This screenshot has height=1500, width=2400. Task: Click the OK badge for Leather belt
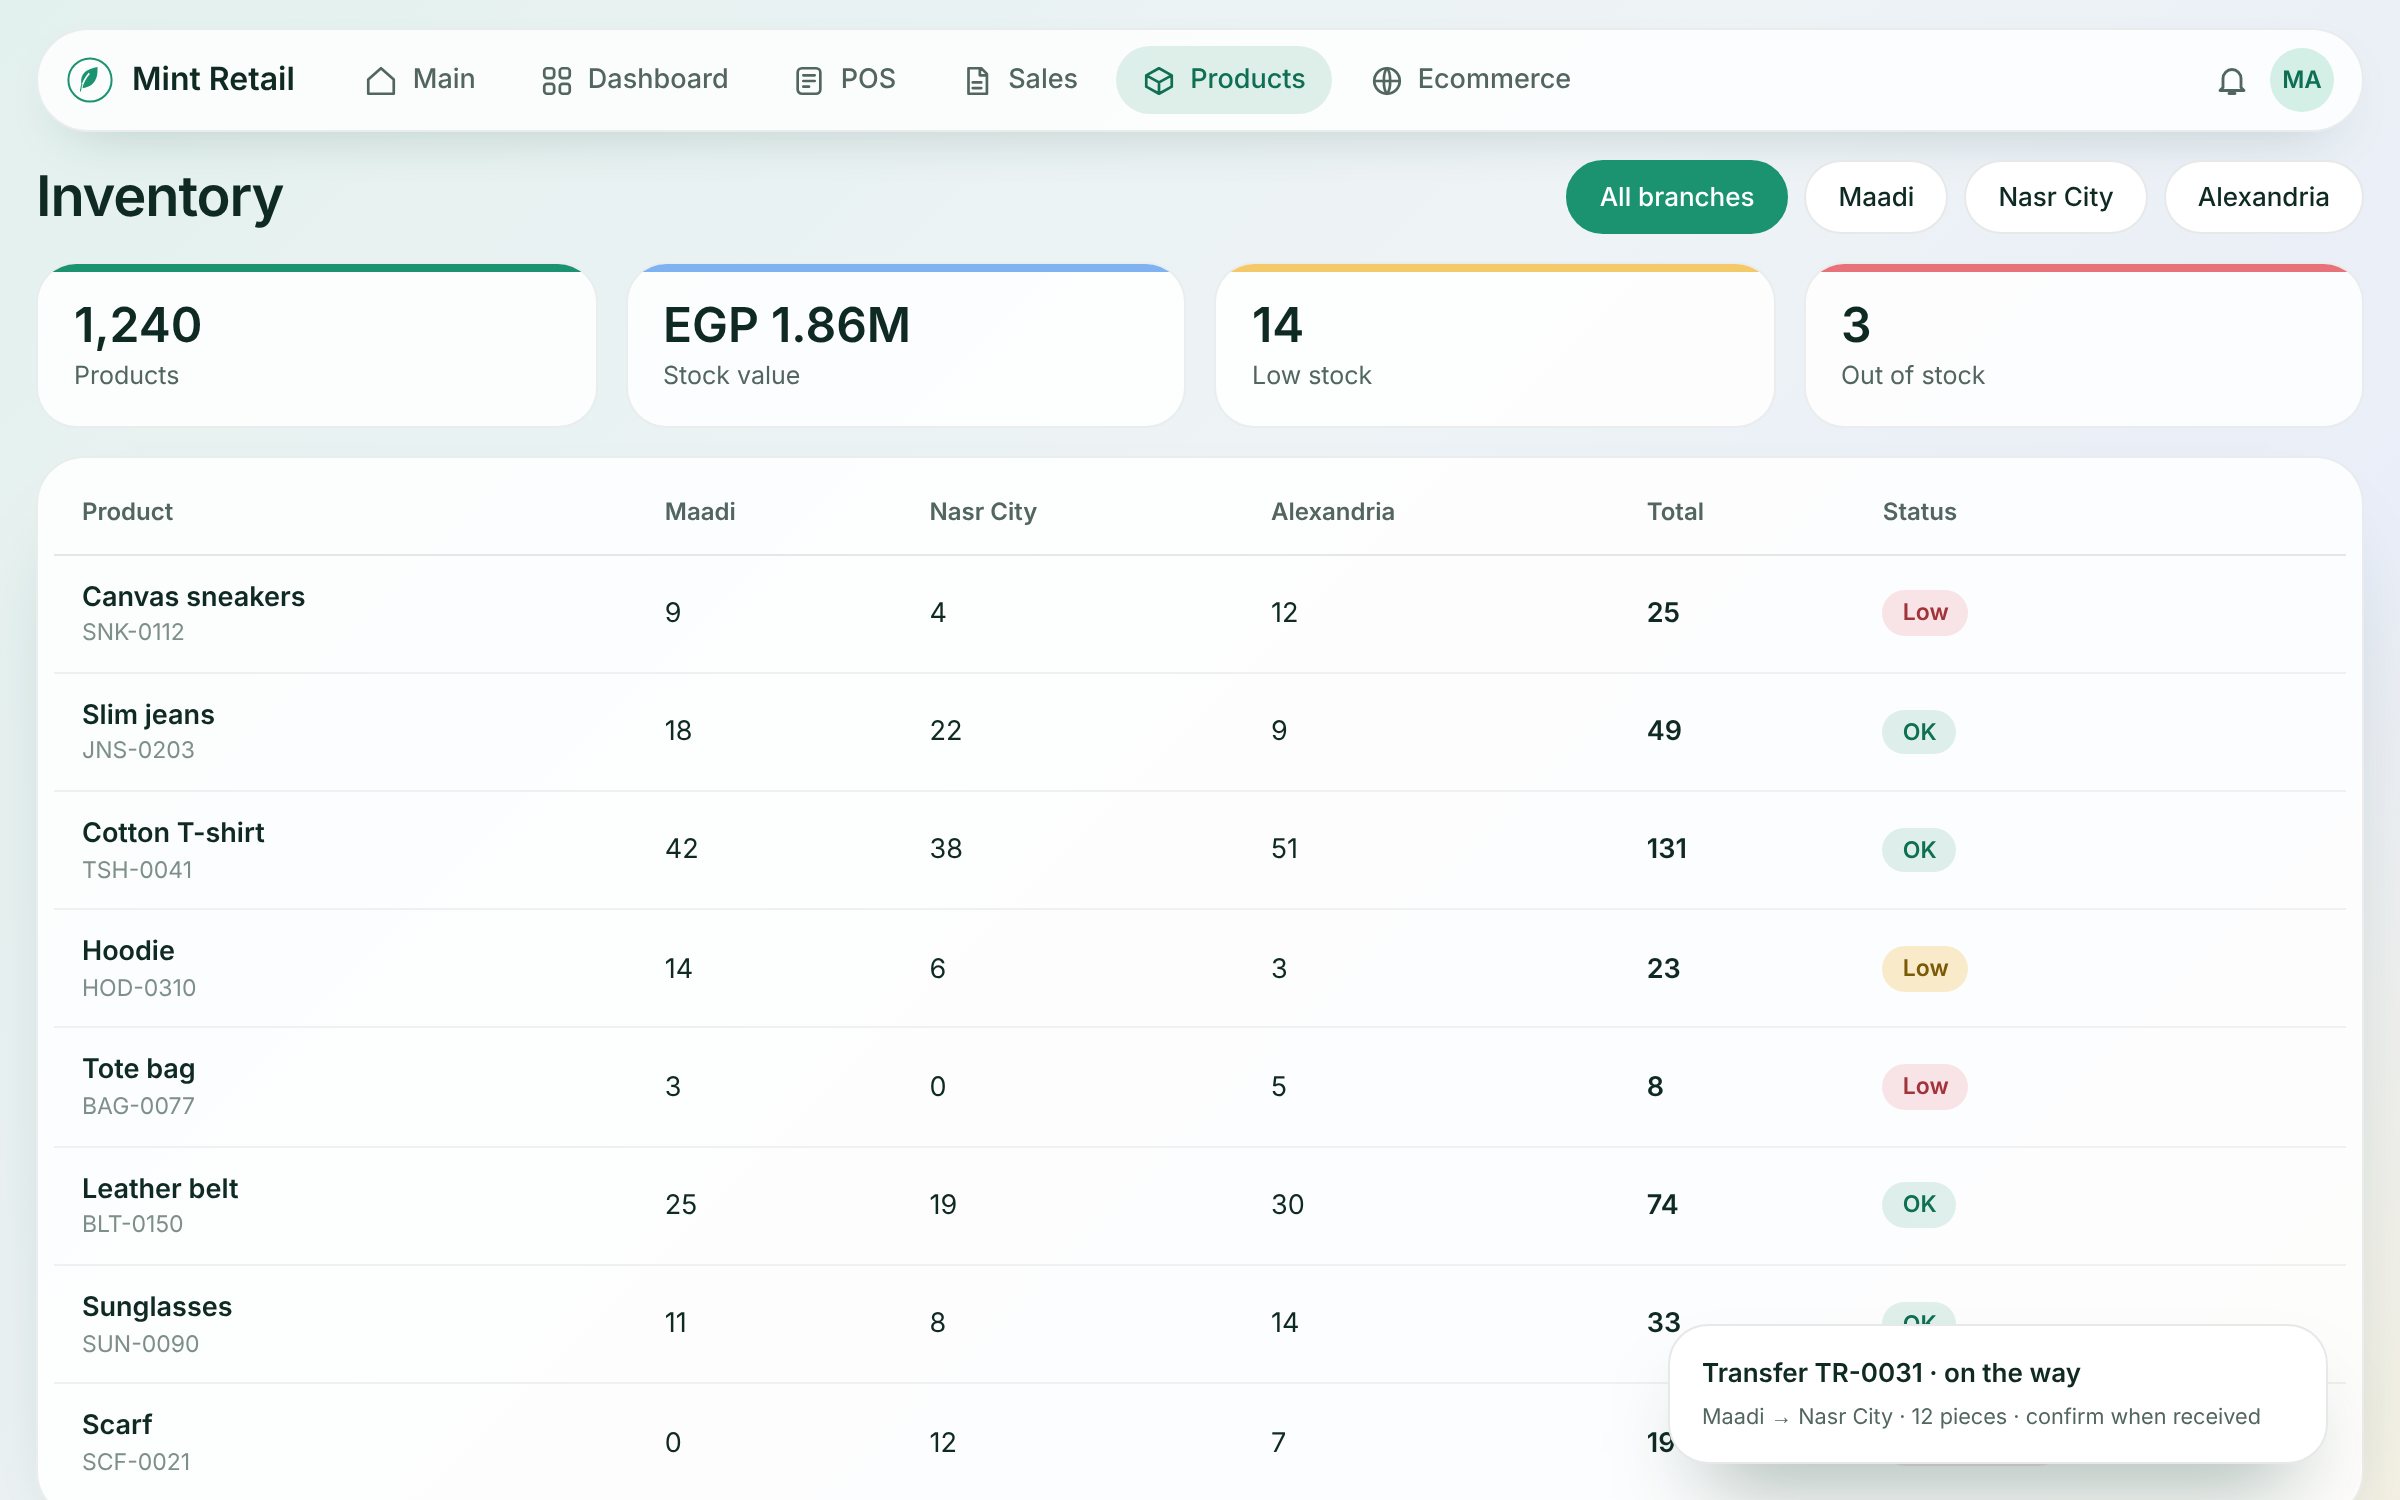pos(1918,1203)
